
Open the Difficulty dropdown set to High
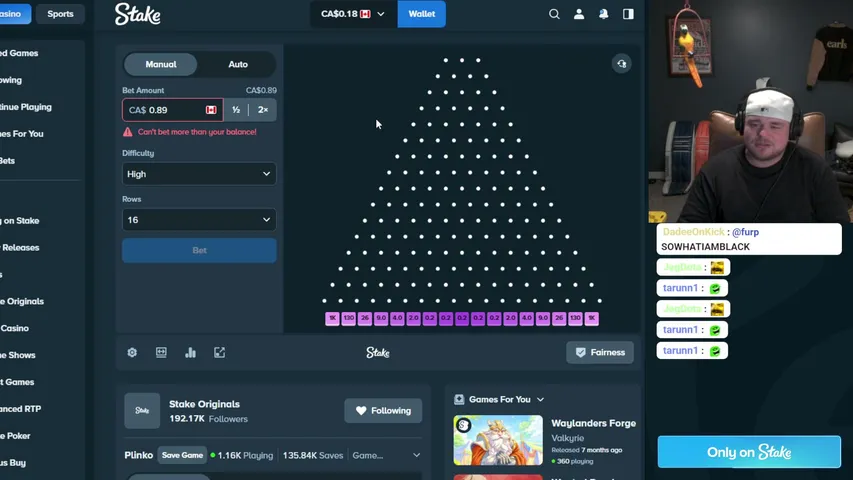(199, 174)
